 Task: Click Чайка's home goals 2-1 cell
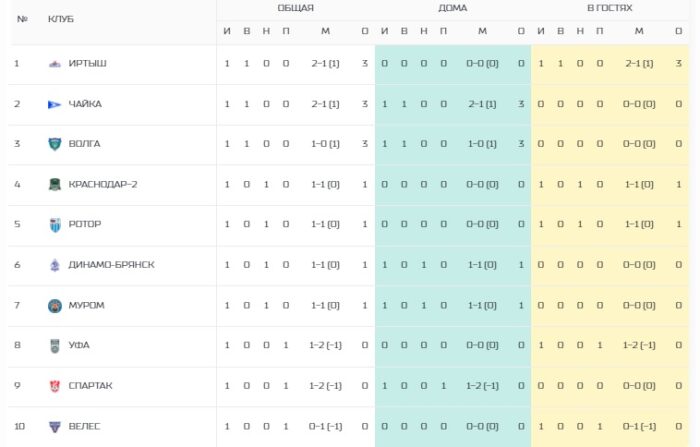coord(482,104)
